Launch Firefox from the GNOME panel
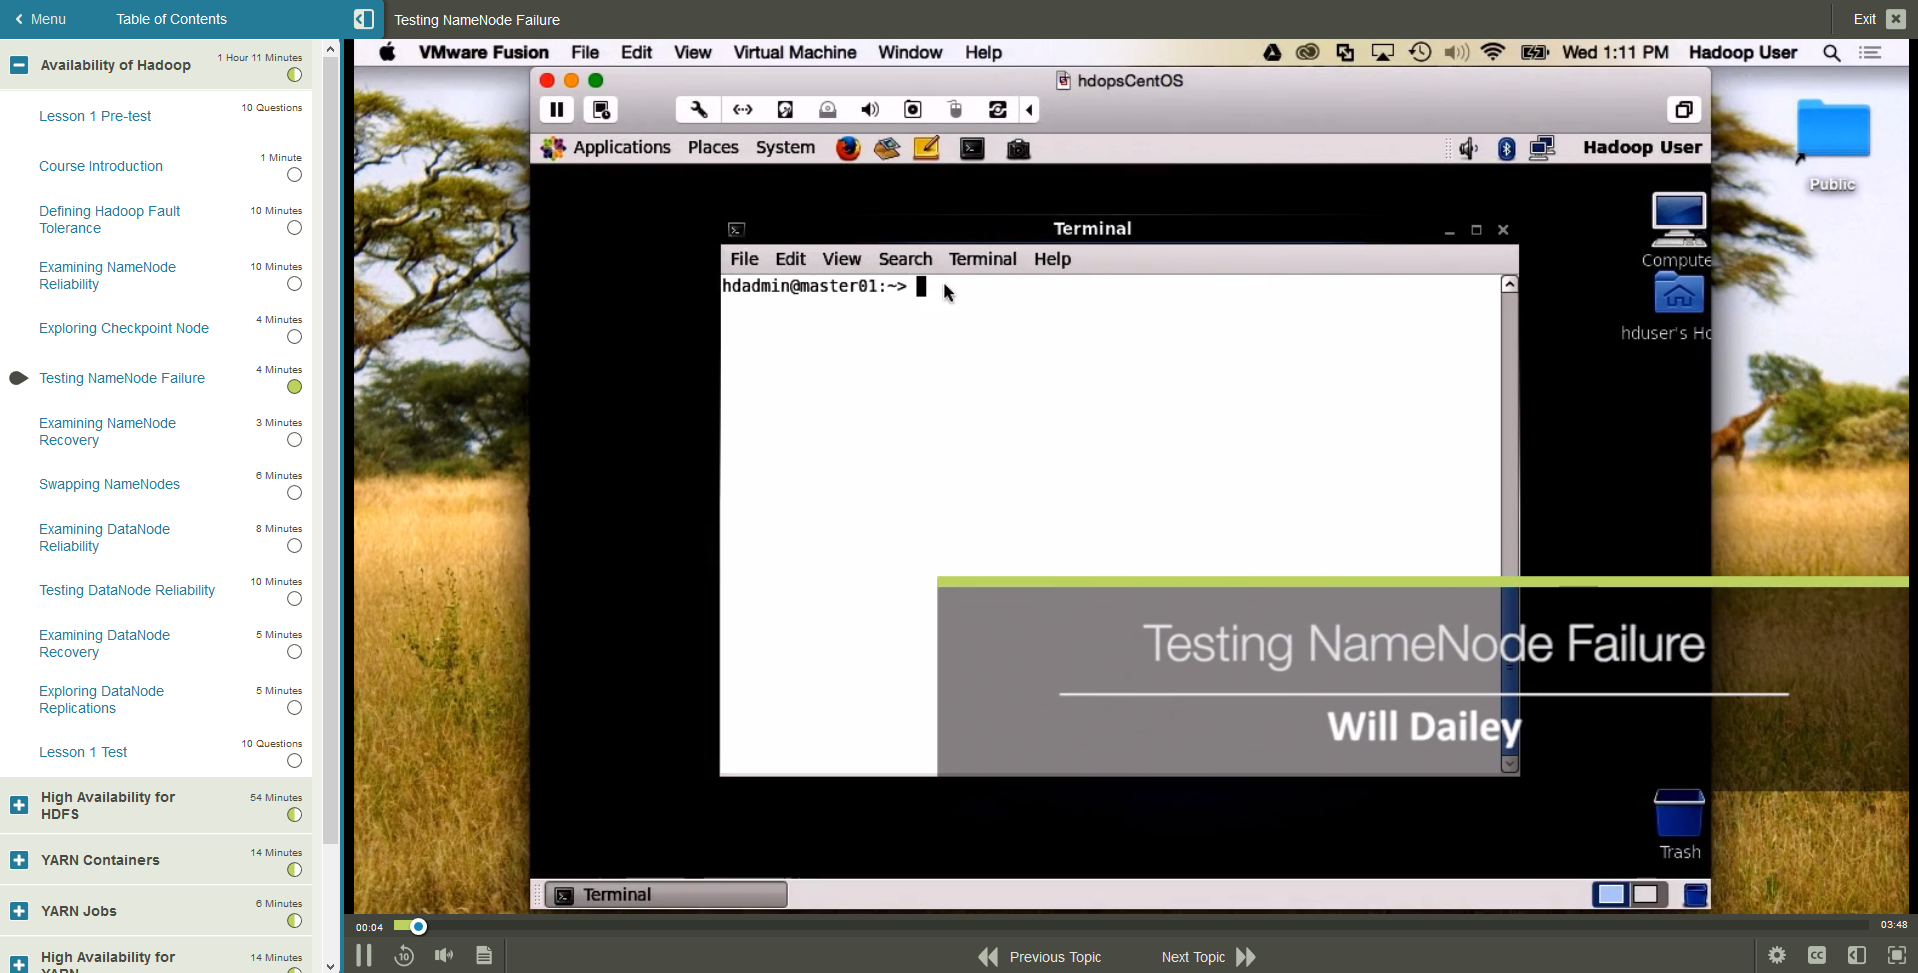This screenshot has width=1918, height=973. click(848, 149)
